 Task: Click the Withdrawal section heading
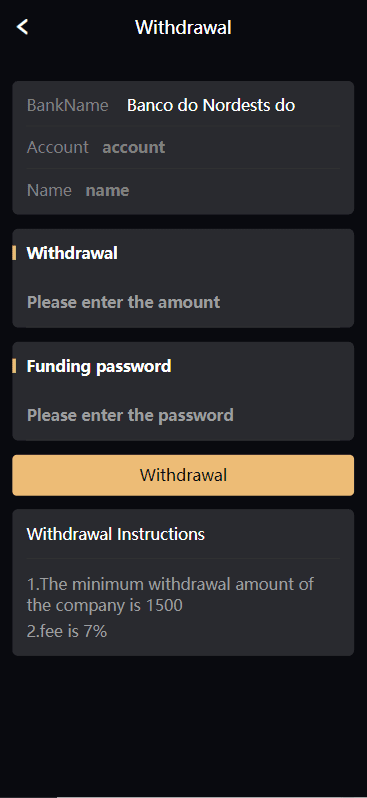point(72,253)
